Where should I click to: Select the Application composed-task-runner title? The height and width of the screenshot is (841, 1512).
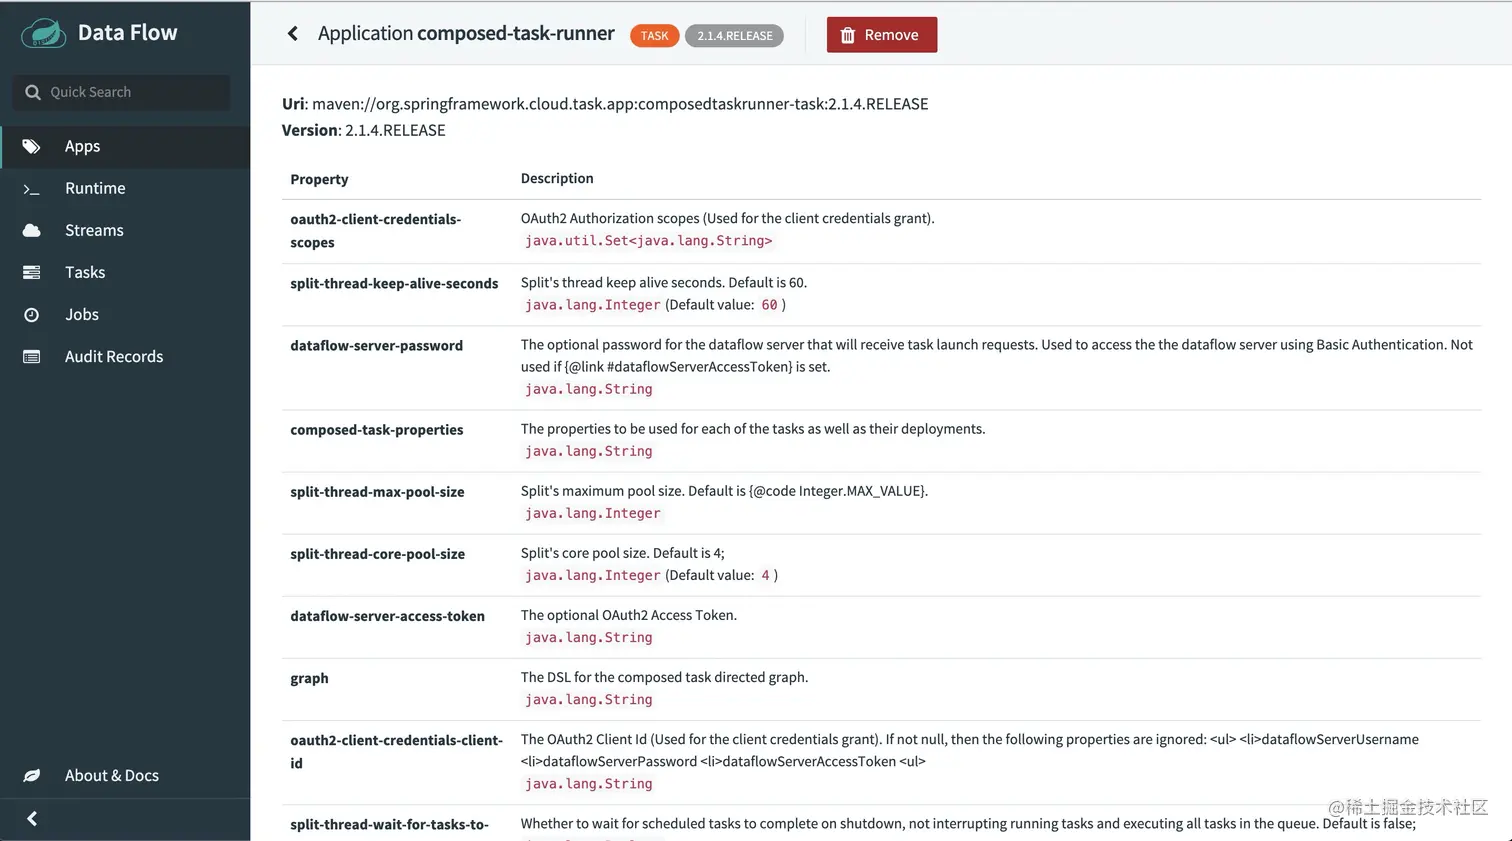coord(466,33)
